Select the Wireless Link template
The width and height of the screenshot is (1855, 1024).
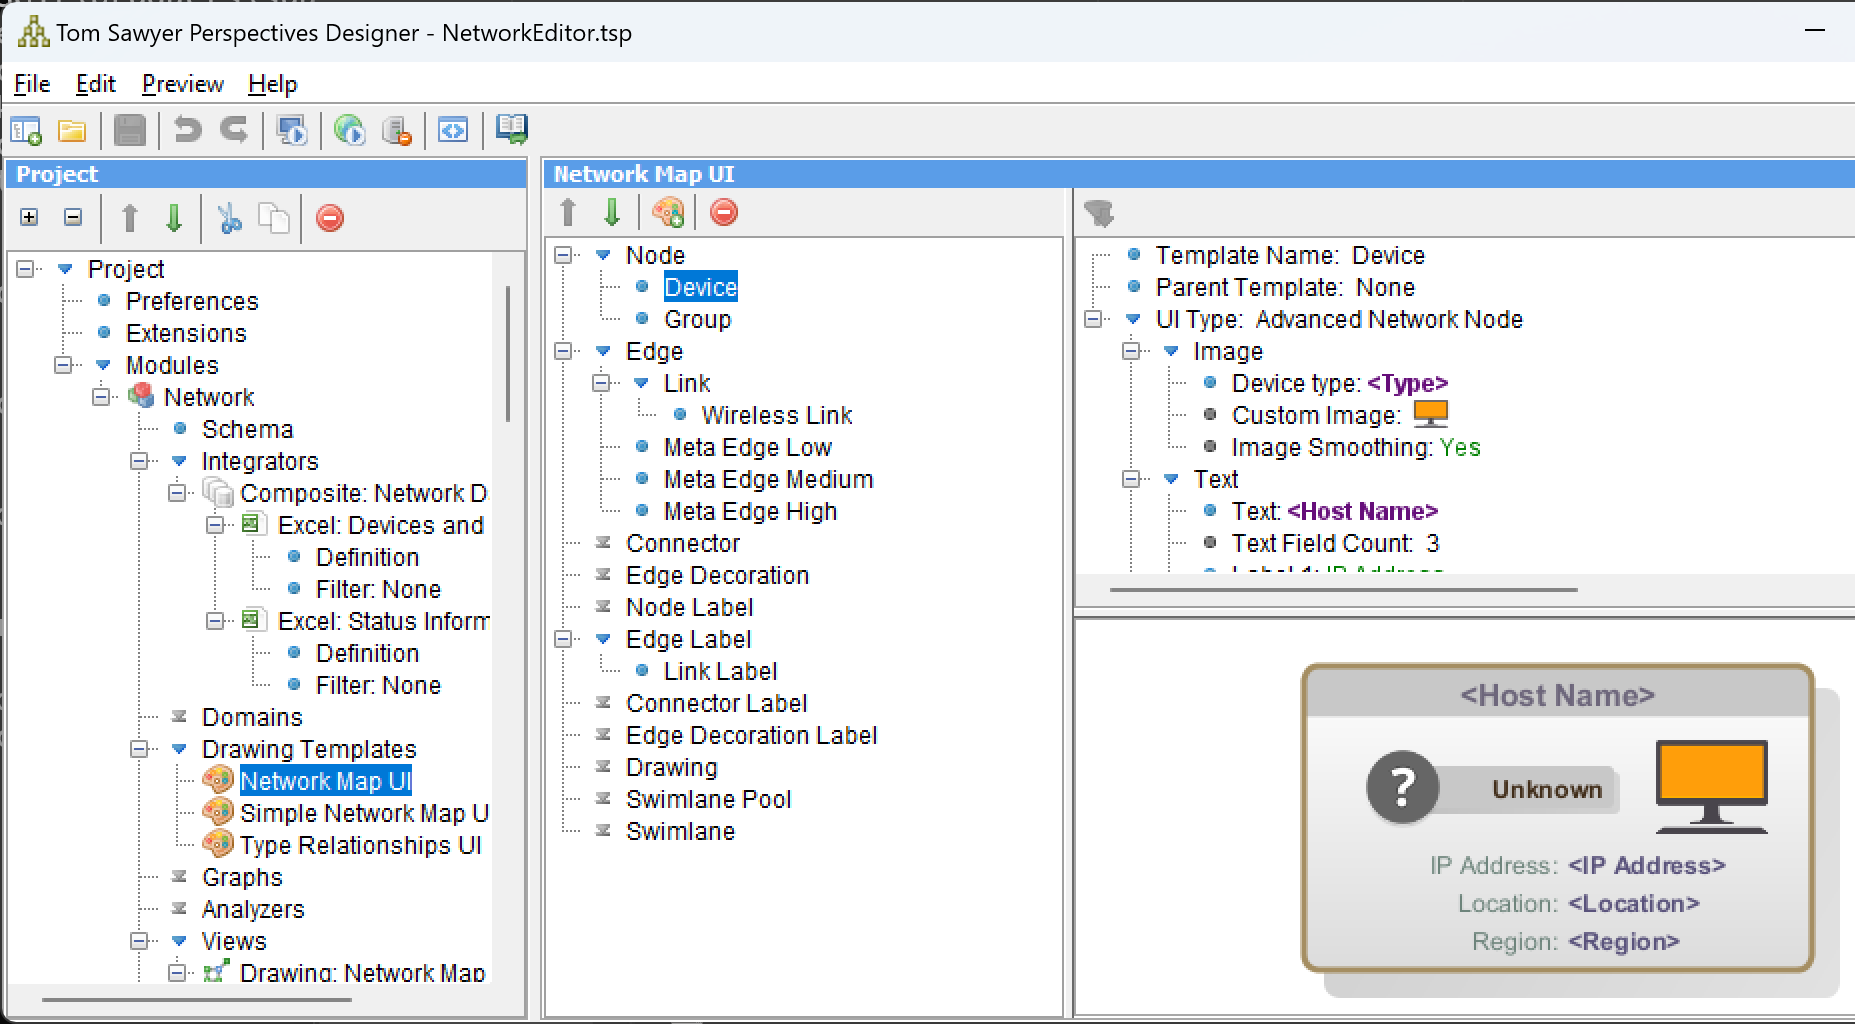pos(777,415)
